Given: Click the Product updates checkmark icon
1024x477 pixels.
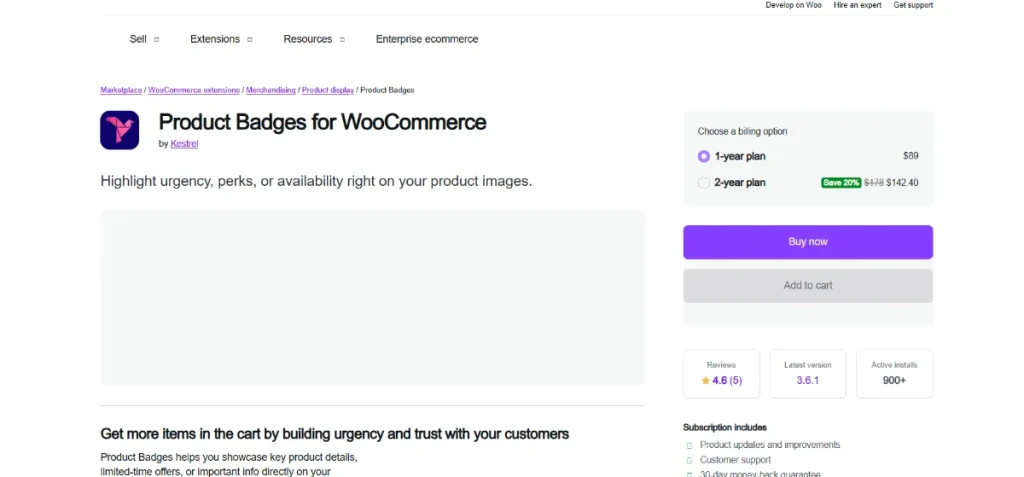Looking at the screenshot, I should point(689,445).
